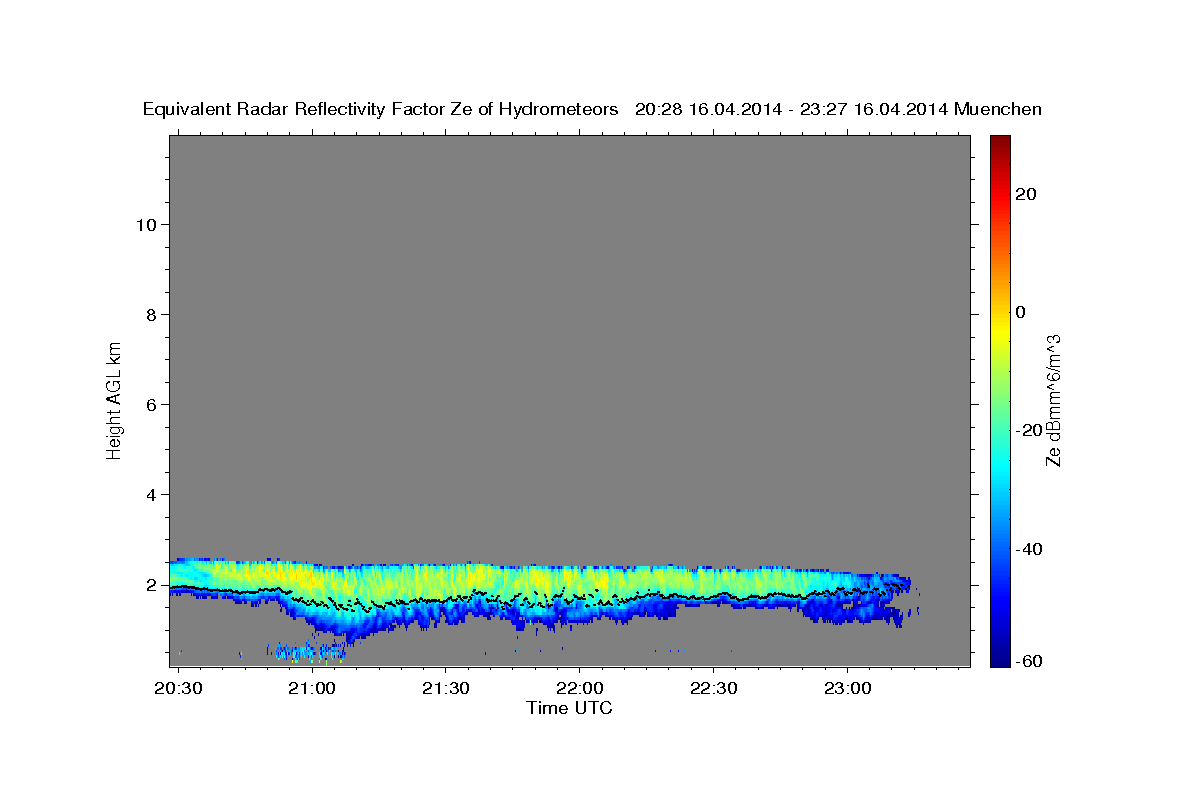Click the colorbar label -20

[x=1029, y=430]
